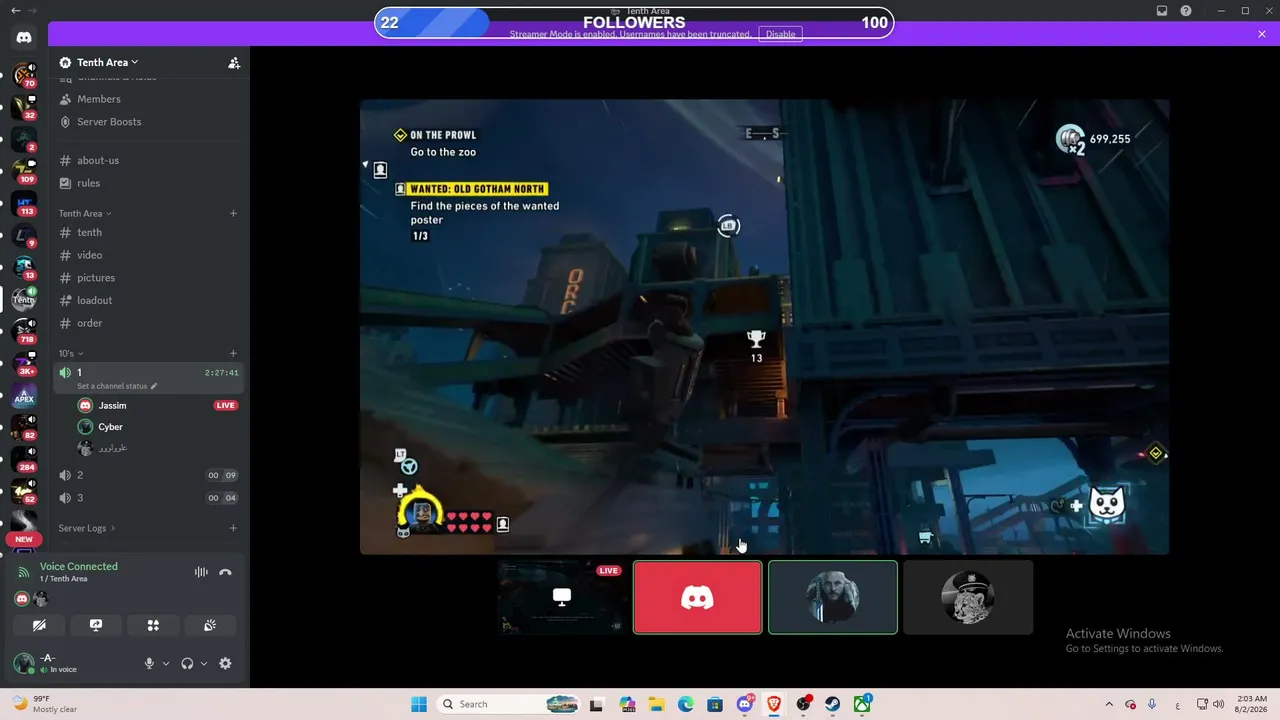
Task: Join voice channel 2
Action: click(149, 475)
